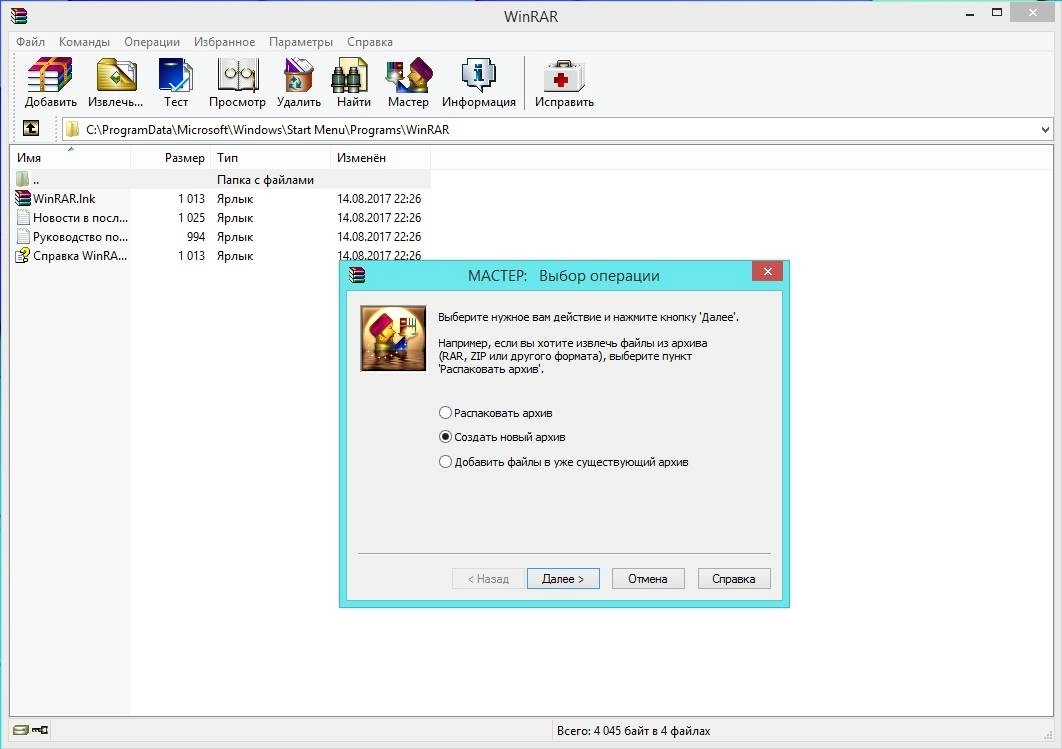Click Ярлык type cell of Руководство row

pos(235,236)
